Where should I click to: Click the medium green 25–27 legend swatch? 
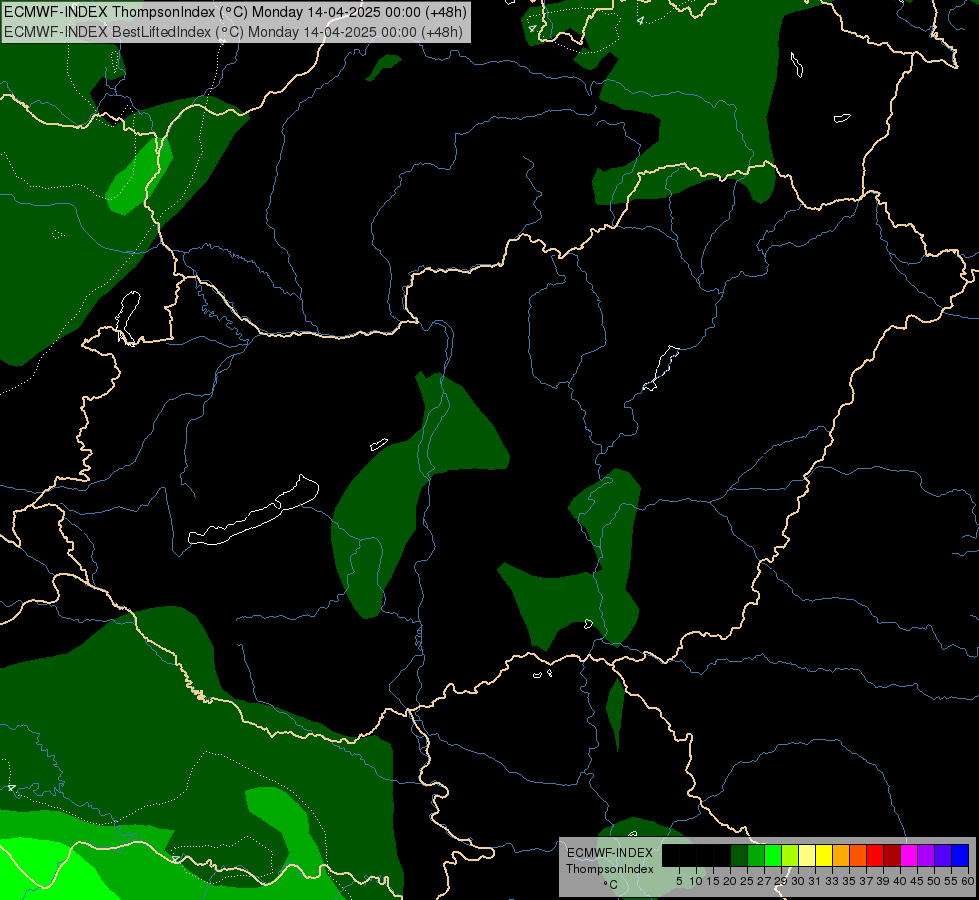click(x=756, y=855)
